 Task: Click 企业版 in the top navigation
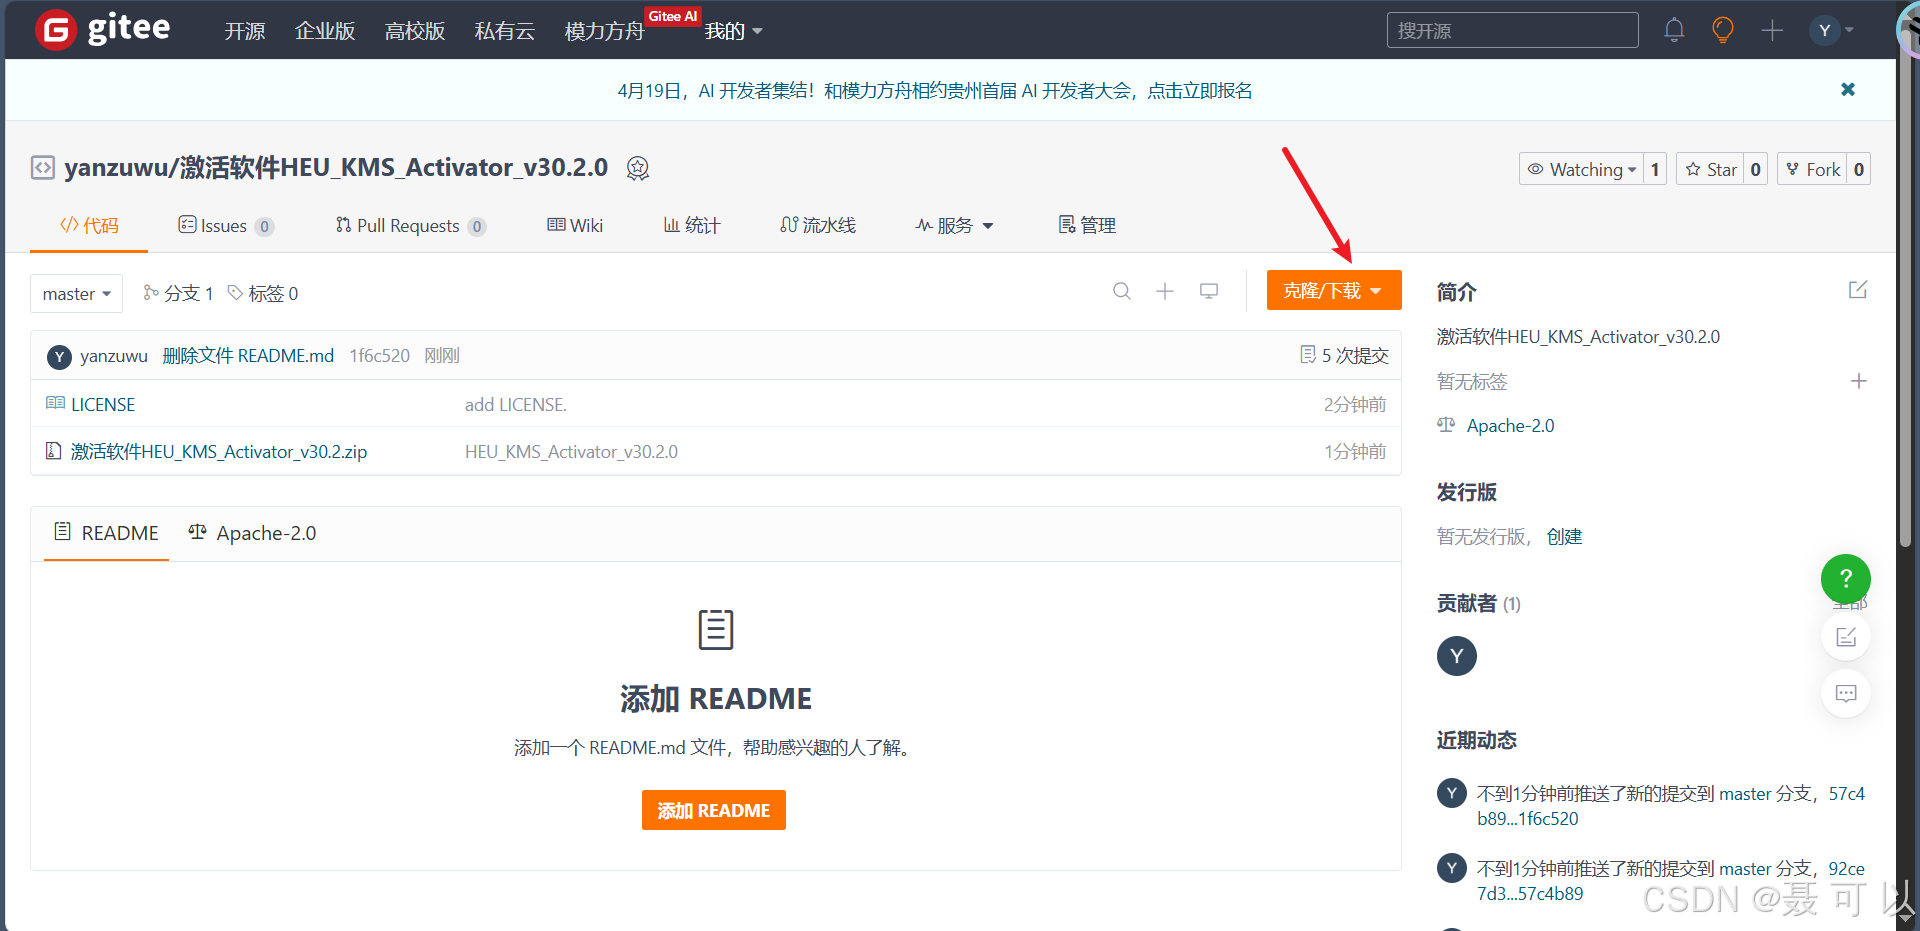pyautogui.click(x=325, y=31)
